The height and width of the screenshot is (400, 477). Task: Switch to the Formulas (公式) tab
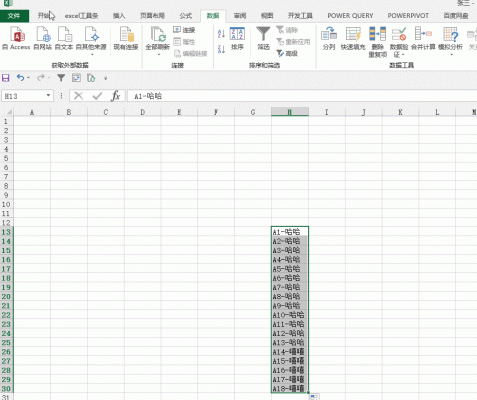pyautogui.click(x=186, y=16)
